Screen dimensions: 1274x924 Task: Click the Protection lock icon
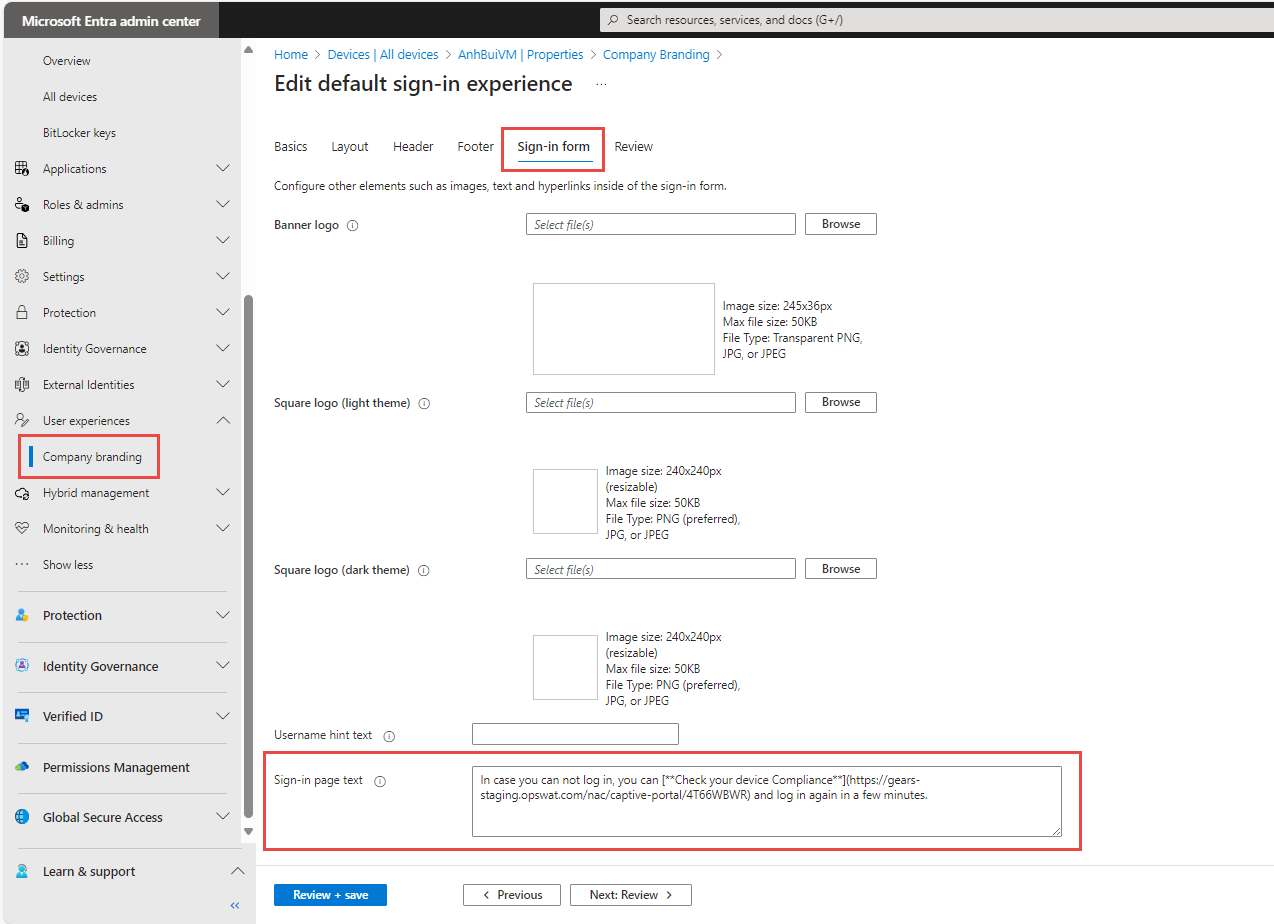coord(22,313)
